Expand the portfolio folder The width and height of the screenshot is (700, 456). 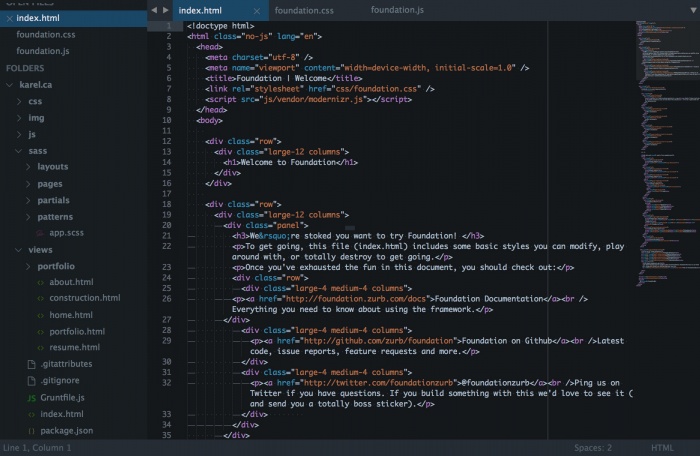(x=29, y=266)
